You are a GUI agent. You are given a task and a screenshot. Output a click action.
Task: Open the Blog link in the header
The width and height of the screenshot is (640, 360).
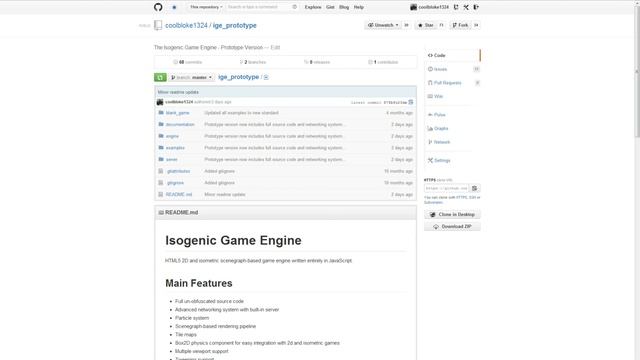coord(344,7)
